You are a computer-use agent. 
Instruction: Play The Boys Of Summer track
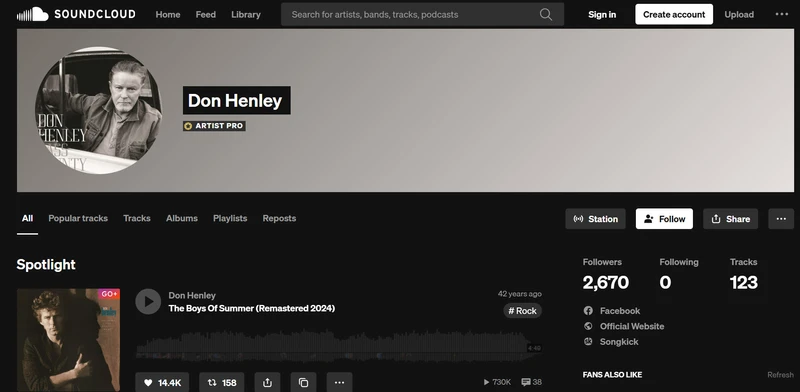(148, 302)
